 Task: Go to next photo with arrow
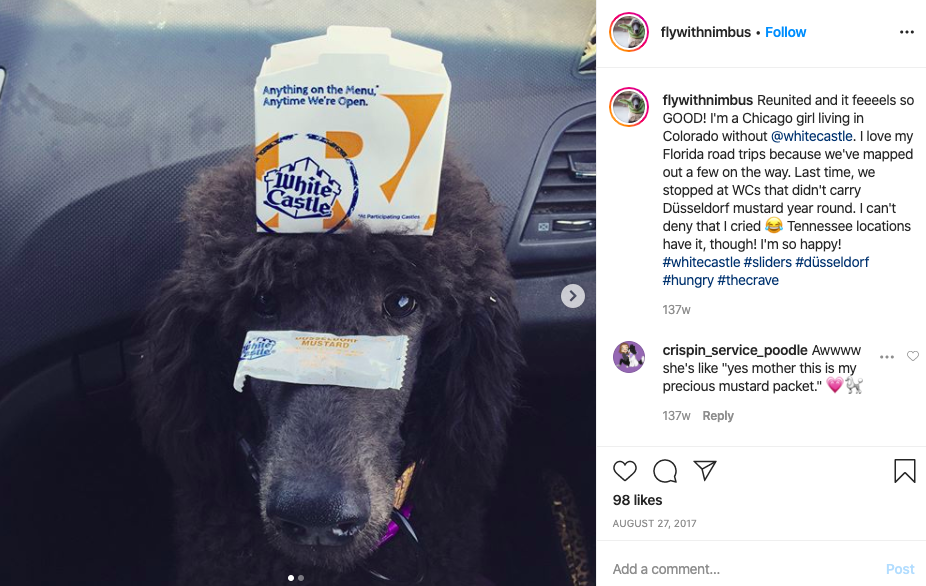[x=573, y=296]
